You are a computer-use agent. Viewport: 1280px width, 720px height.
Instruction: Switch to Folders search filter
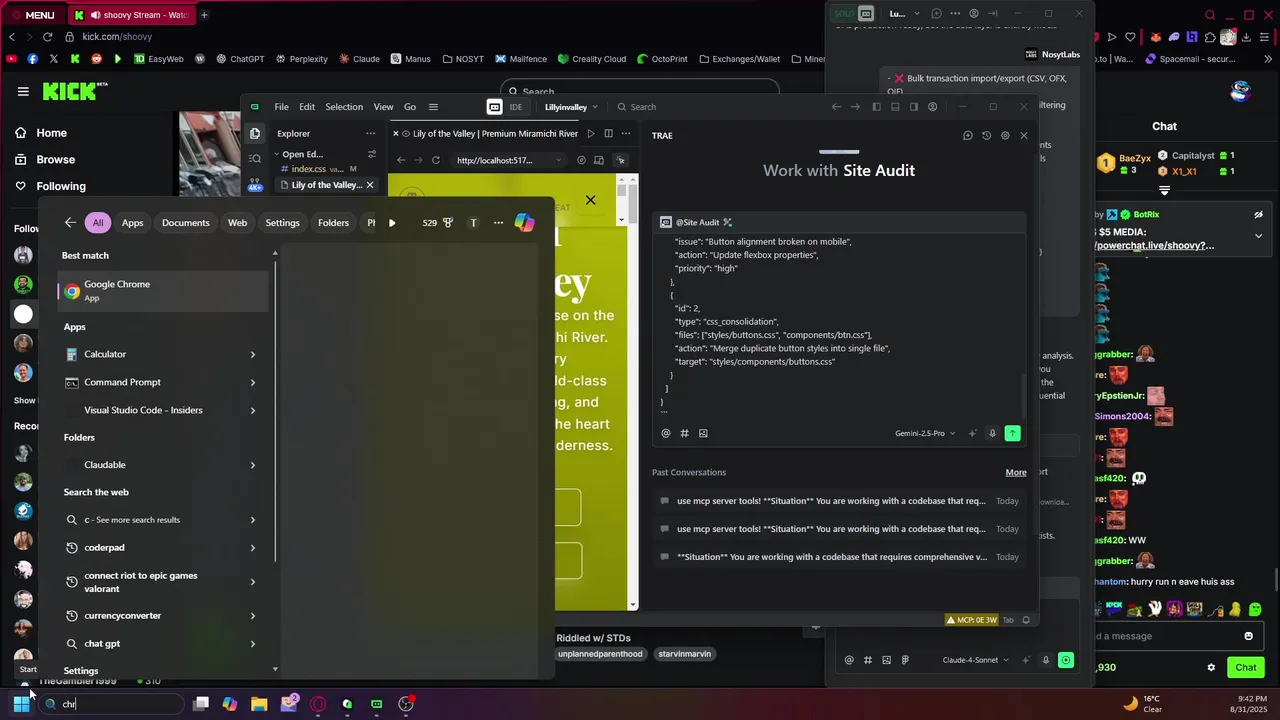[x=333, y=223]
